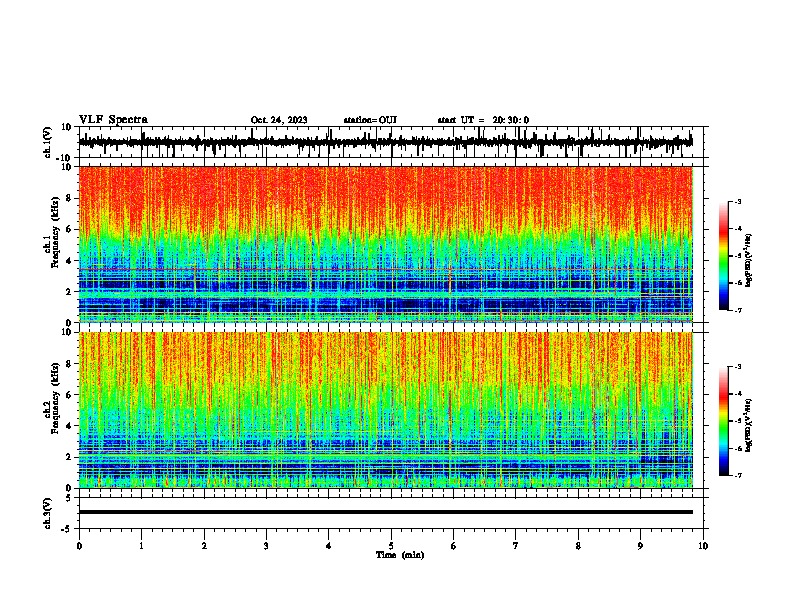Click the time axis tick label "2"

pos(204,546)
